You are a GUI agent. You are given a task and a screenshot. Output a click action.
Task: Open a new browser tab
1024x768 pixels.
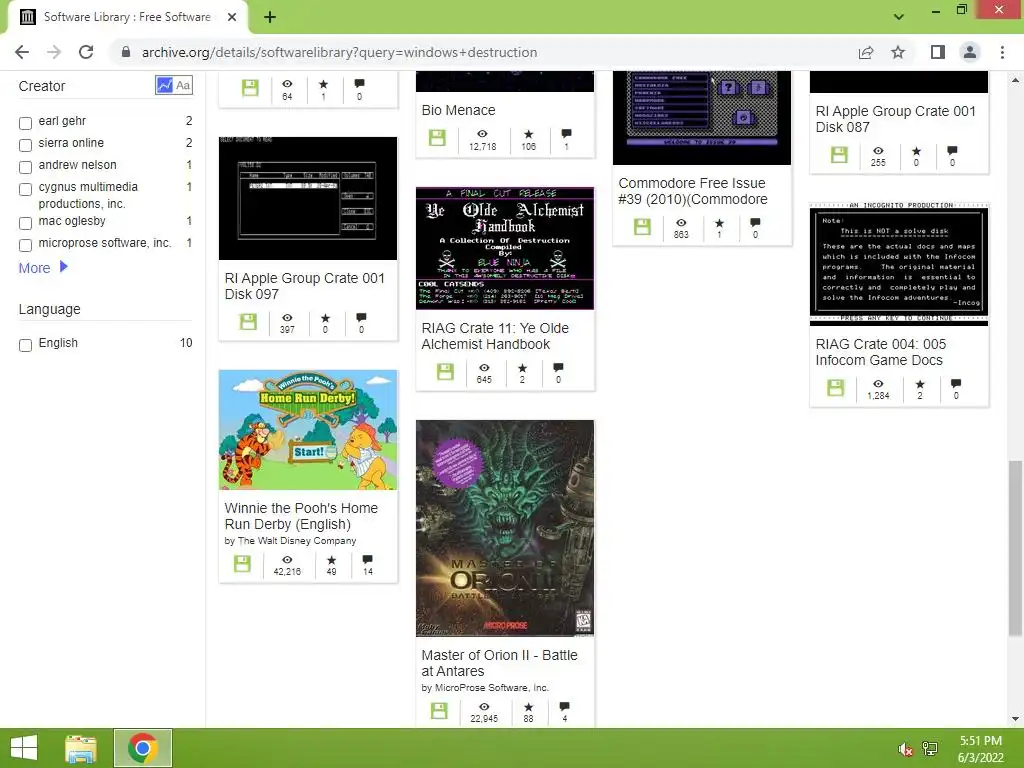(x=270, y=17)
